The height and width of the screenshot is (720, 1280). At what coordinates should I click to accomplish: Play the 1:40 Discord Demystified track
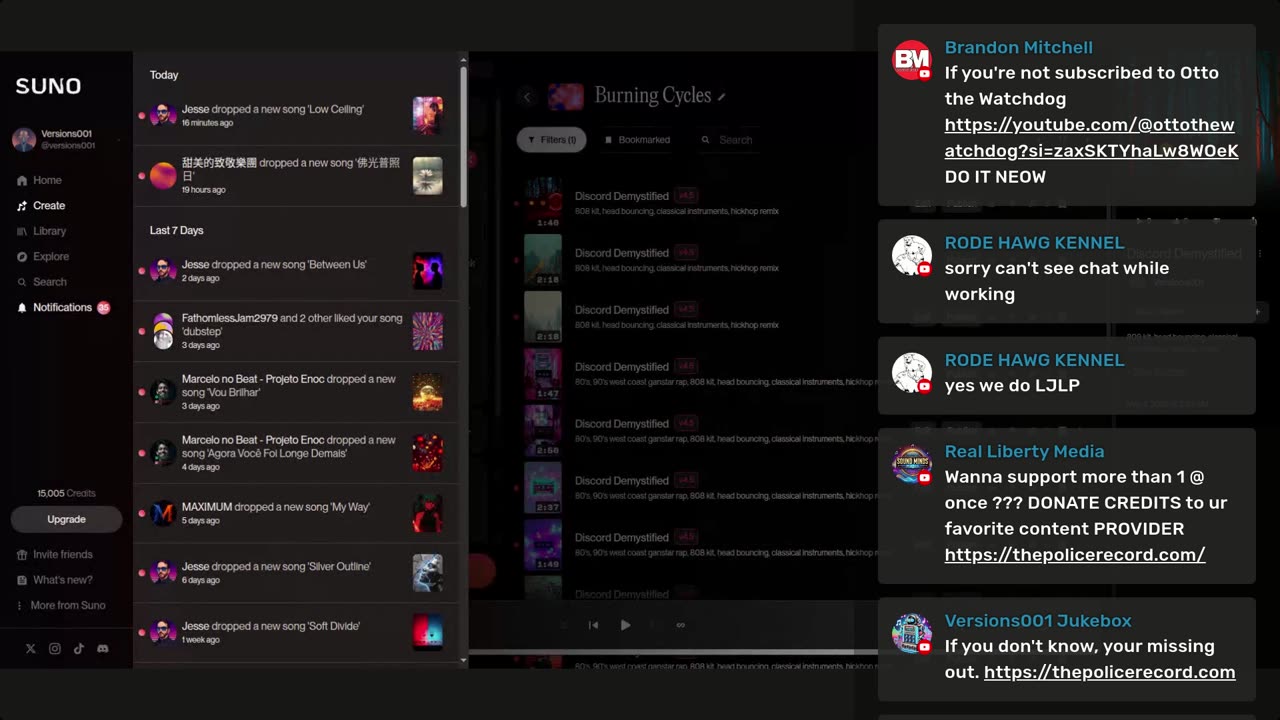pyautogui.click(x=543, y=203)
